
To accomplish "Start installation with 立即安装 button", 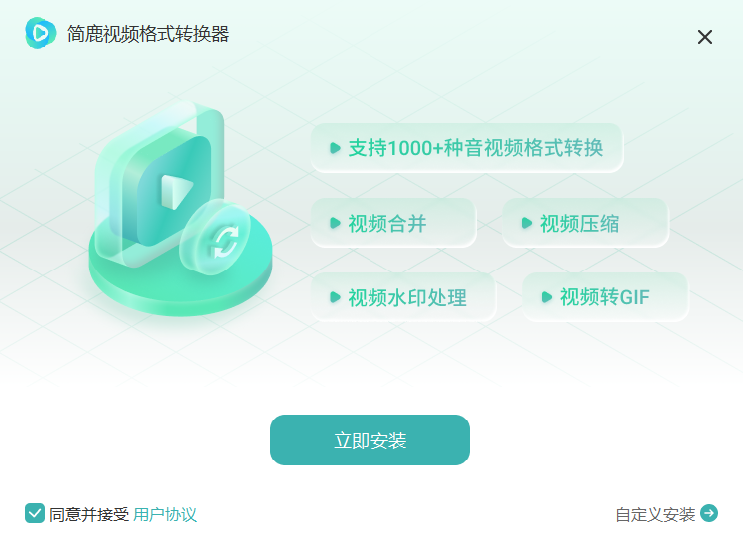I will click(x=370, y=440).
